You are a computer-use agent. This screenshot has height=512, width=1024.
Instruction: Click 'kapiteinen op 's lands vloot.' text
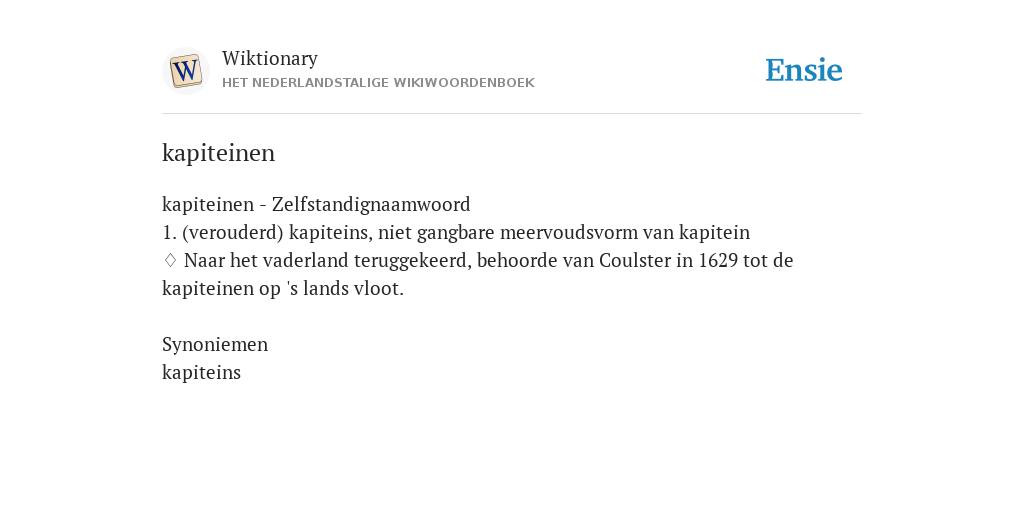[283, 289]
